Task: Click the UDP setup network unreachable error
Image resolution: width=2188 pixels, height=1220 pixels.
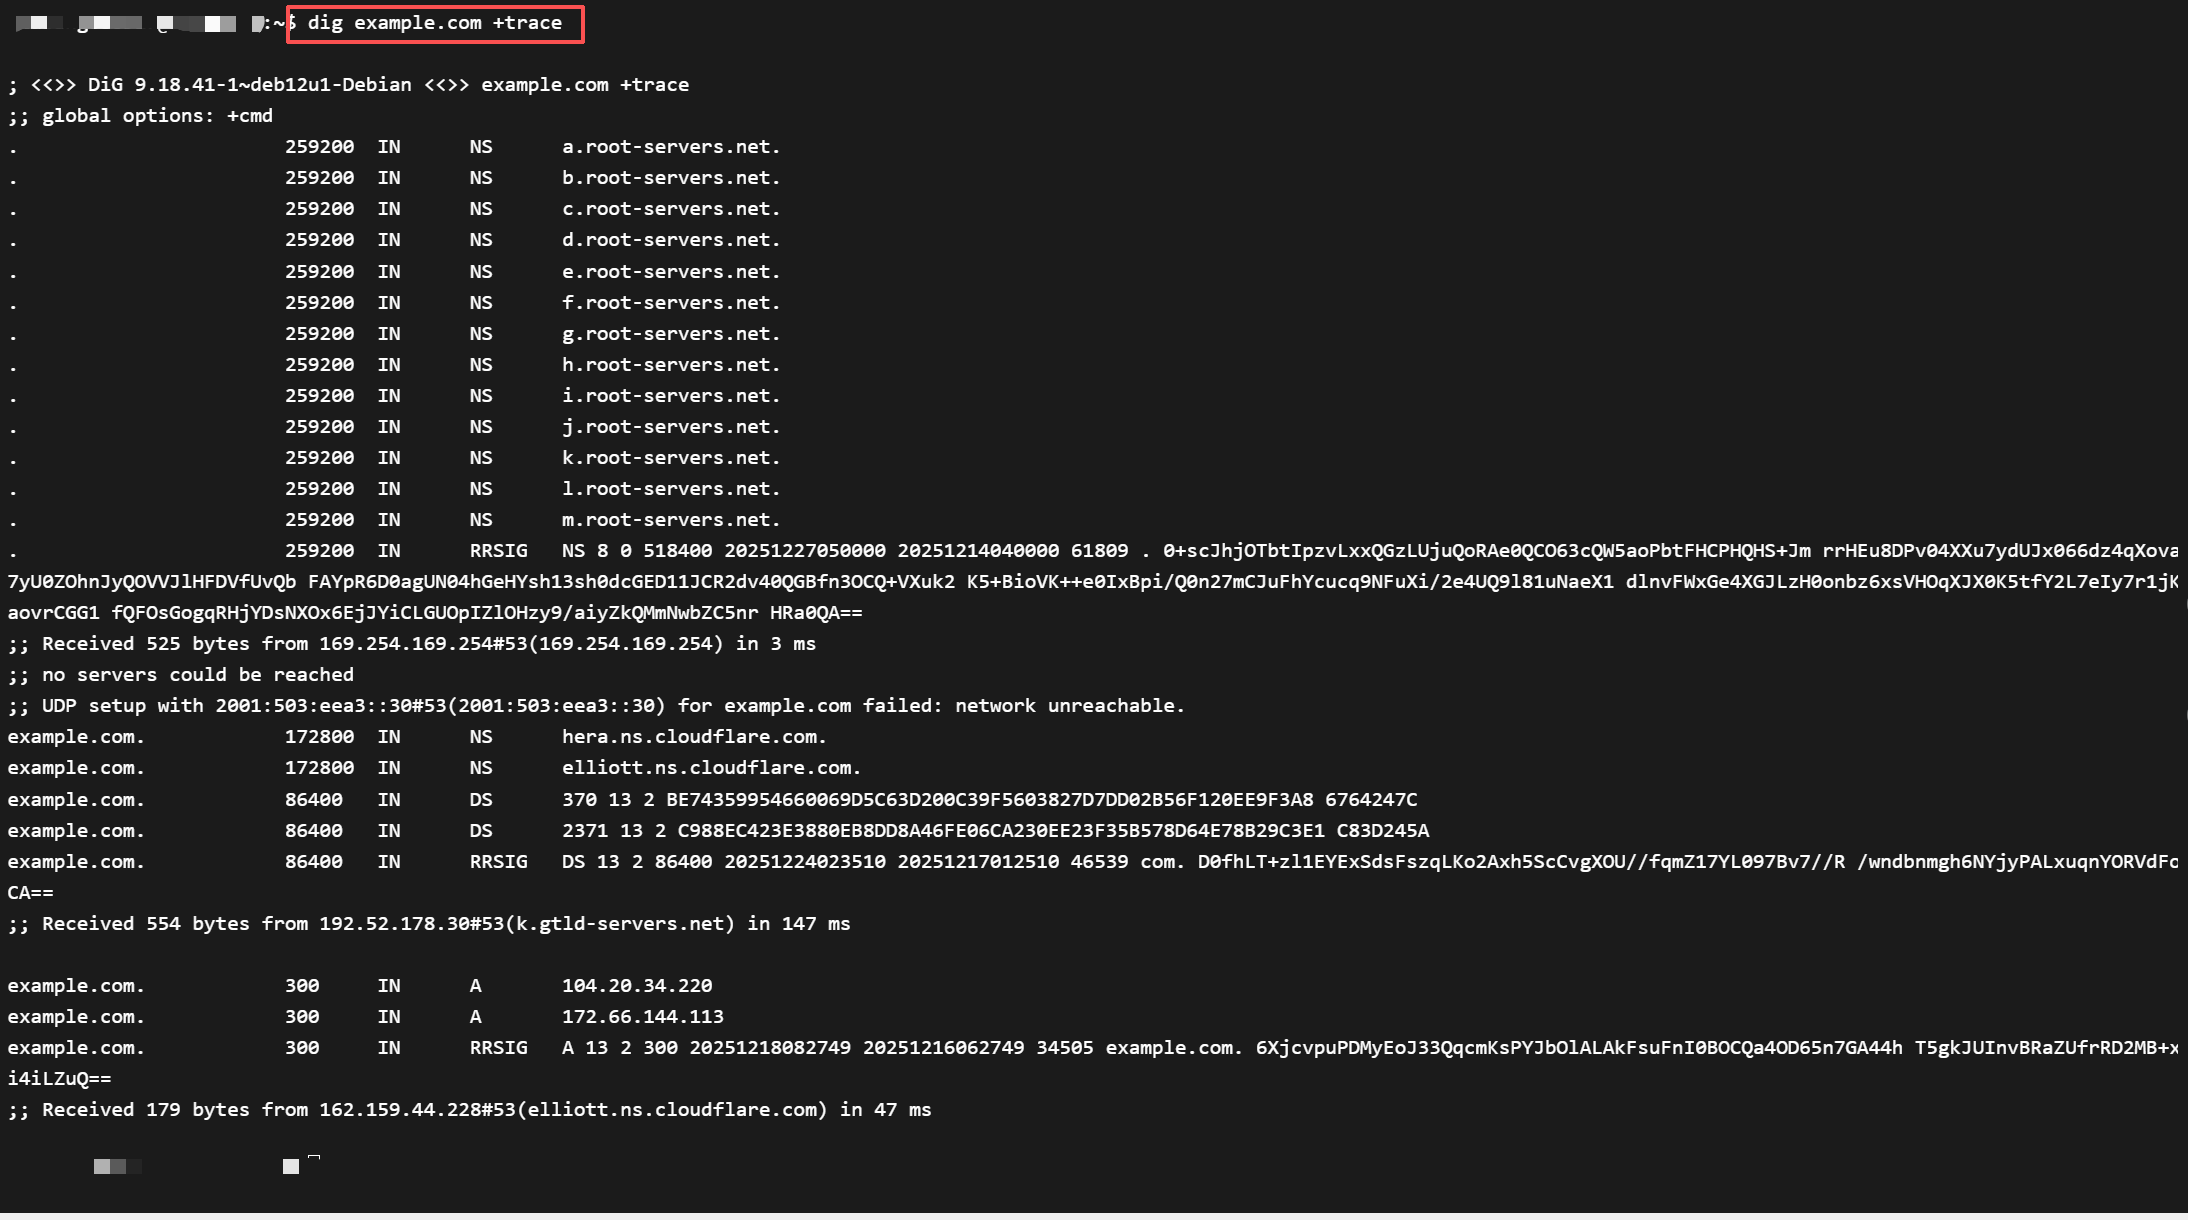Action: (596, 706)
